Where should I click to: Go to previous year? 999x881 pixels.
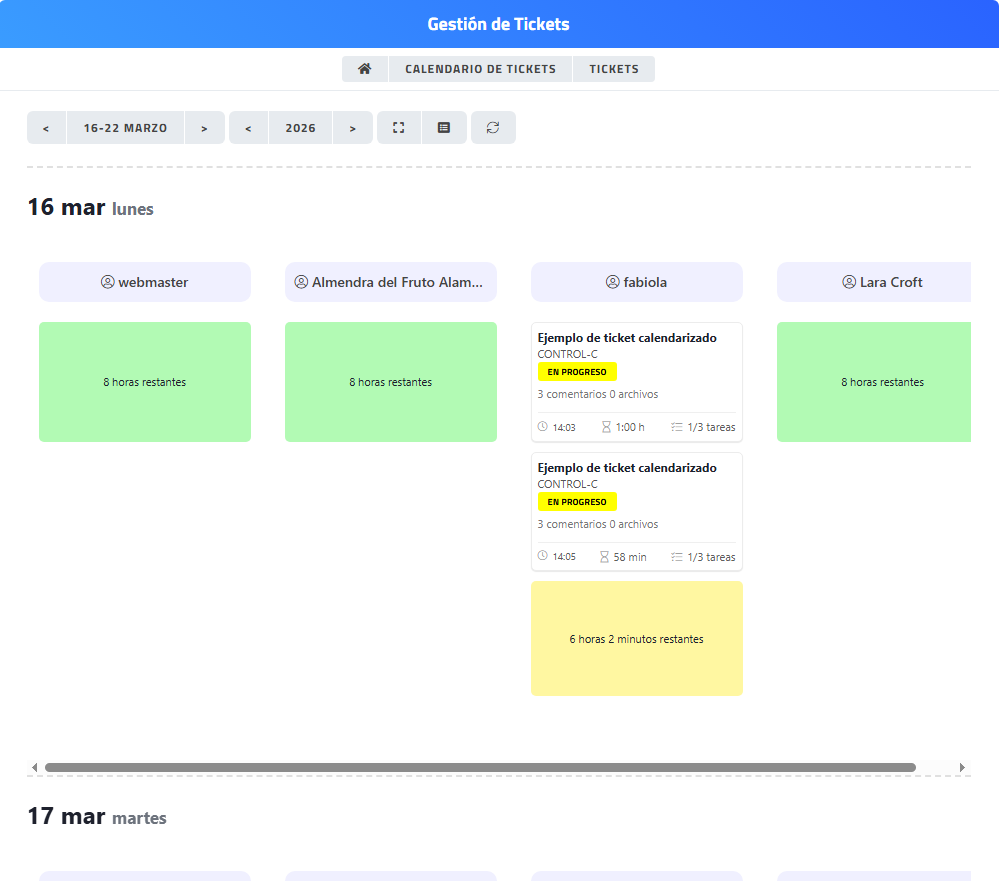(x=248, y=128)
